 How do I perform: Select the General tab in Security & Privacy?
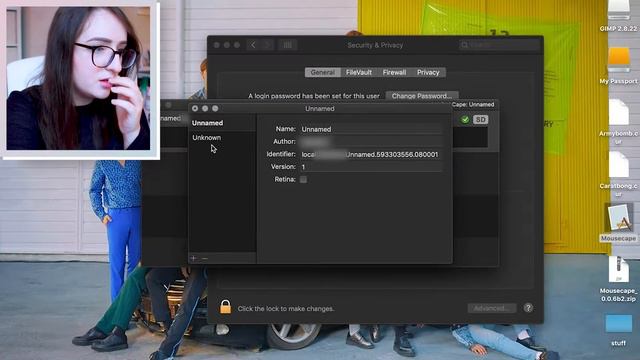[322, 72]
